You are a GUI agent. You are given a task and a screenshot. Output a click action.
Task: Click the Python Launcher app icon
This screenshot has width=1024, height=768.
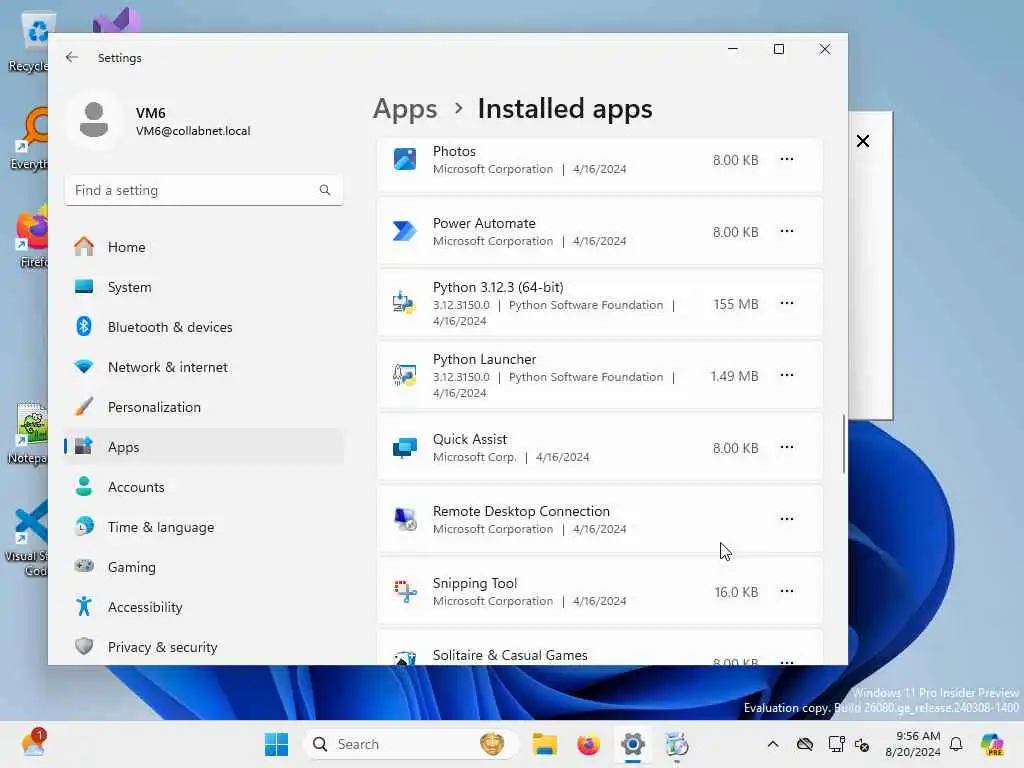tap(404, 375)
